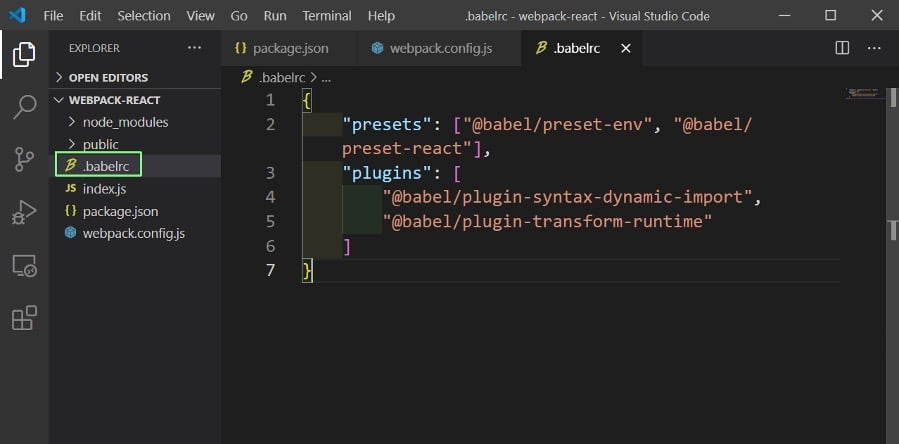This screenshot has height=444, width=899.
Task: Open the Source Control view icon
Action: pos(24,159)
